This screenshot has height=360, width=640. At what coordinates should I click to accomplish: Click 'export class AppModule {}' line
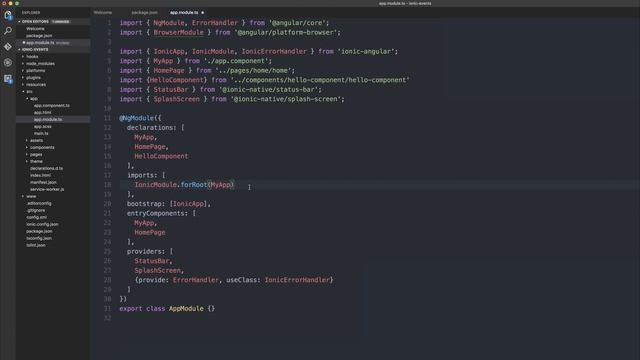(167, 309)
